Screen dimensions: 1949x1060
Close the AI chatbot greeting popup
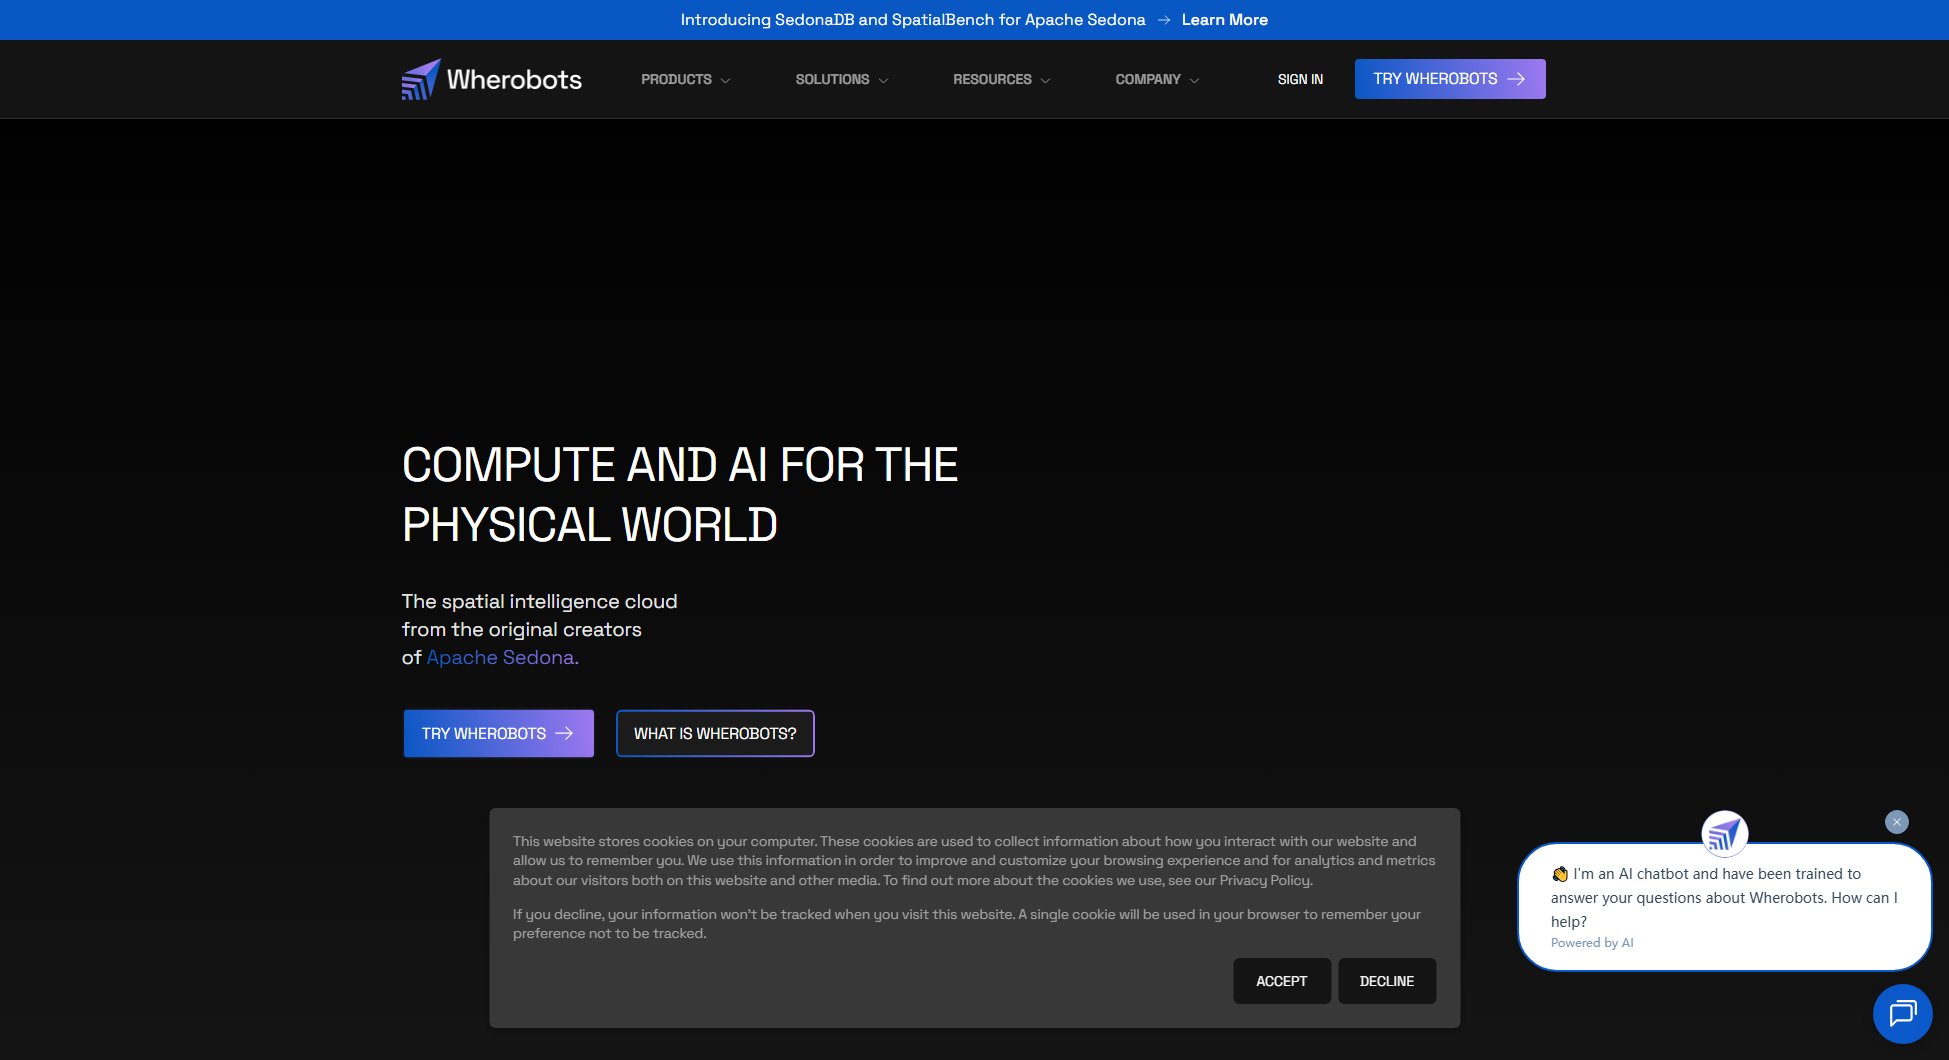(1896, 822)
